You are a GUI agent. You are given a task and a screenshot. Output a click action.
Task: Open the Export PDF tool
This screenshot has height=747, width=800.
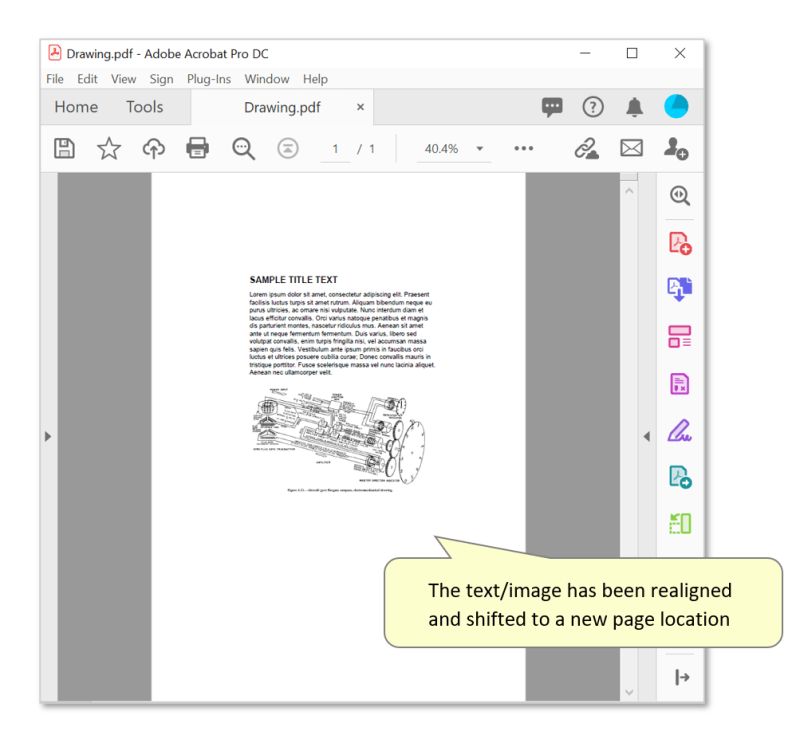coord(680,288)
